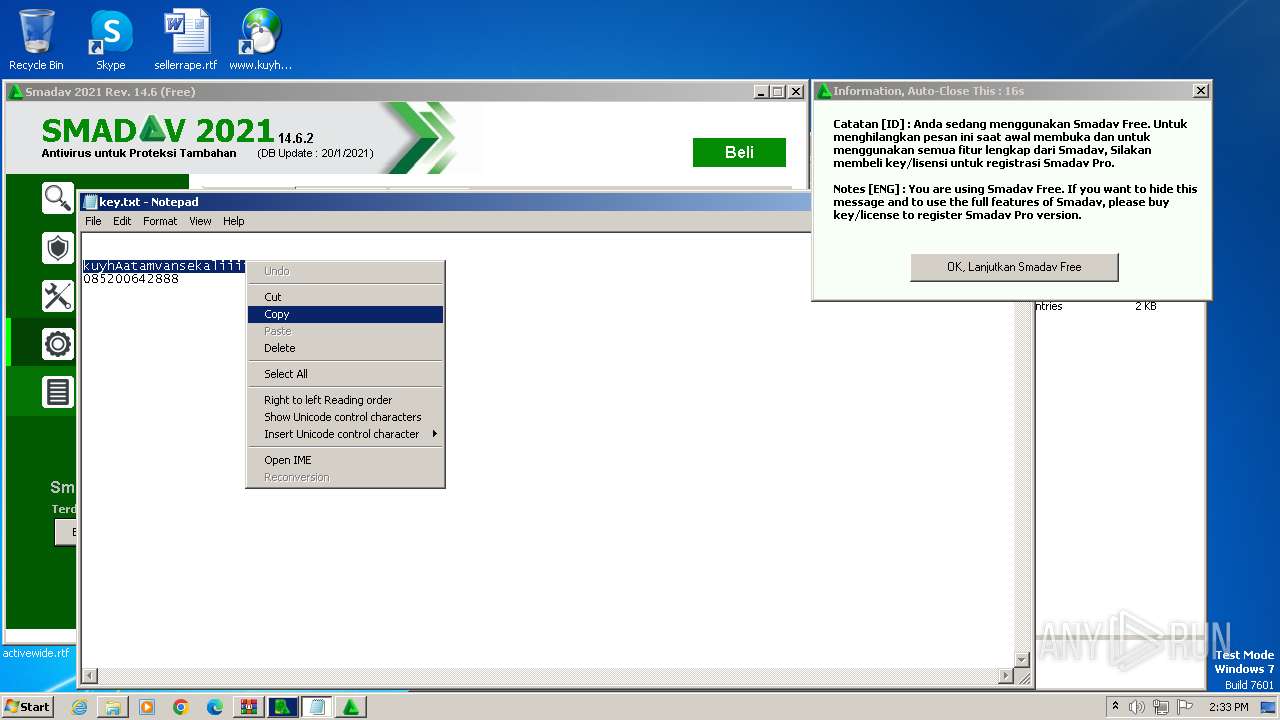
Task: Choose Delete in context menu
Action: point(345,348)
